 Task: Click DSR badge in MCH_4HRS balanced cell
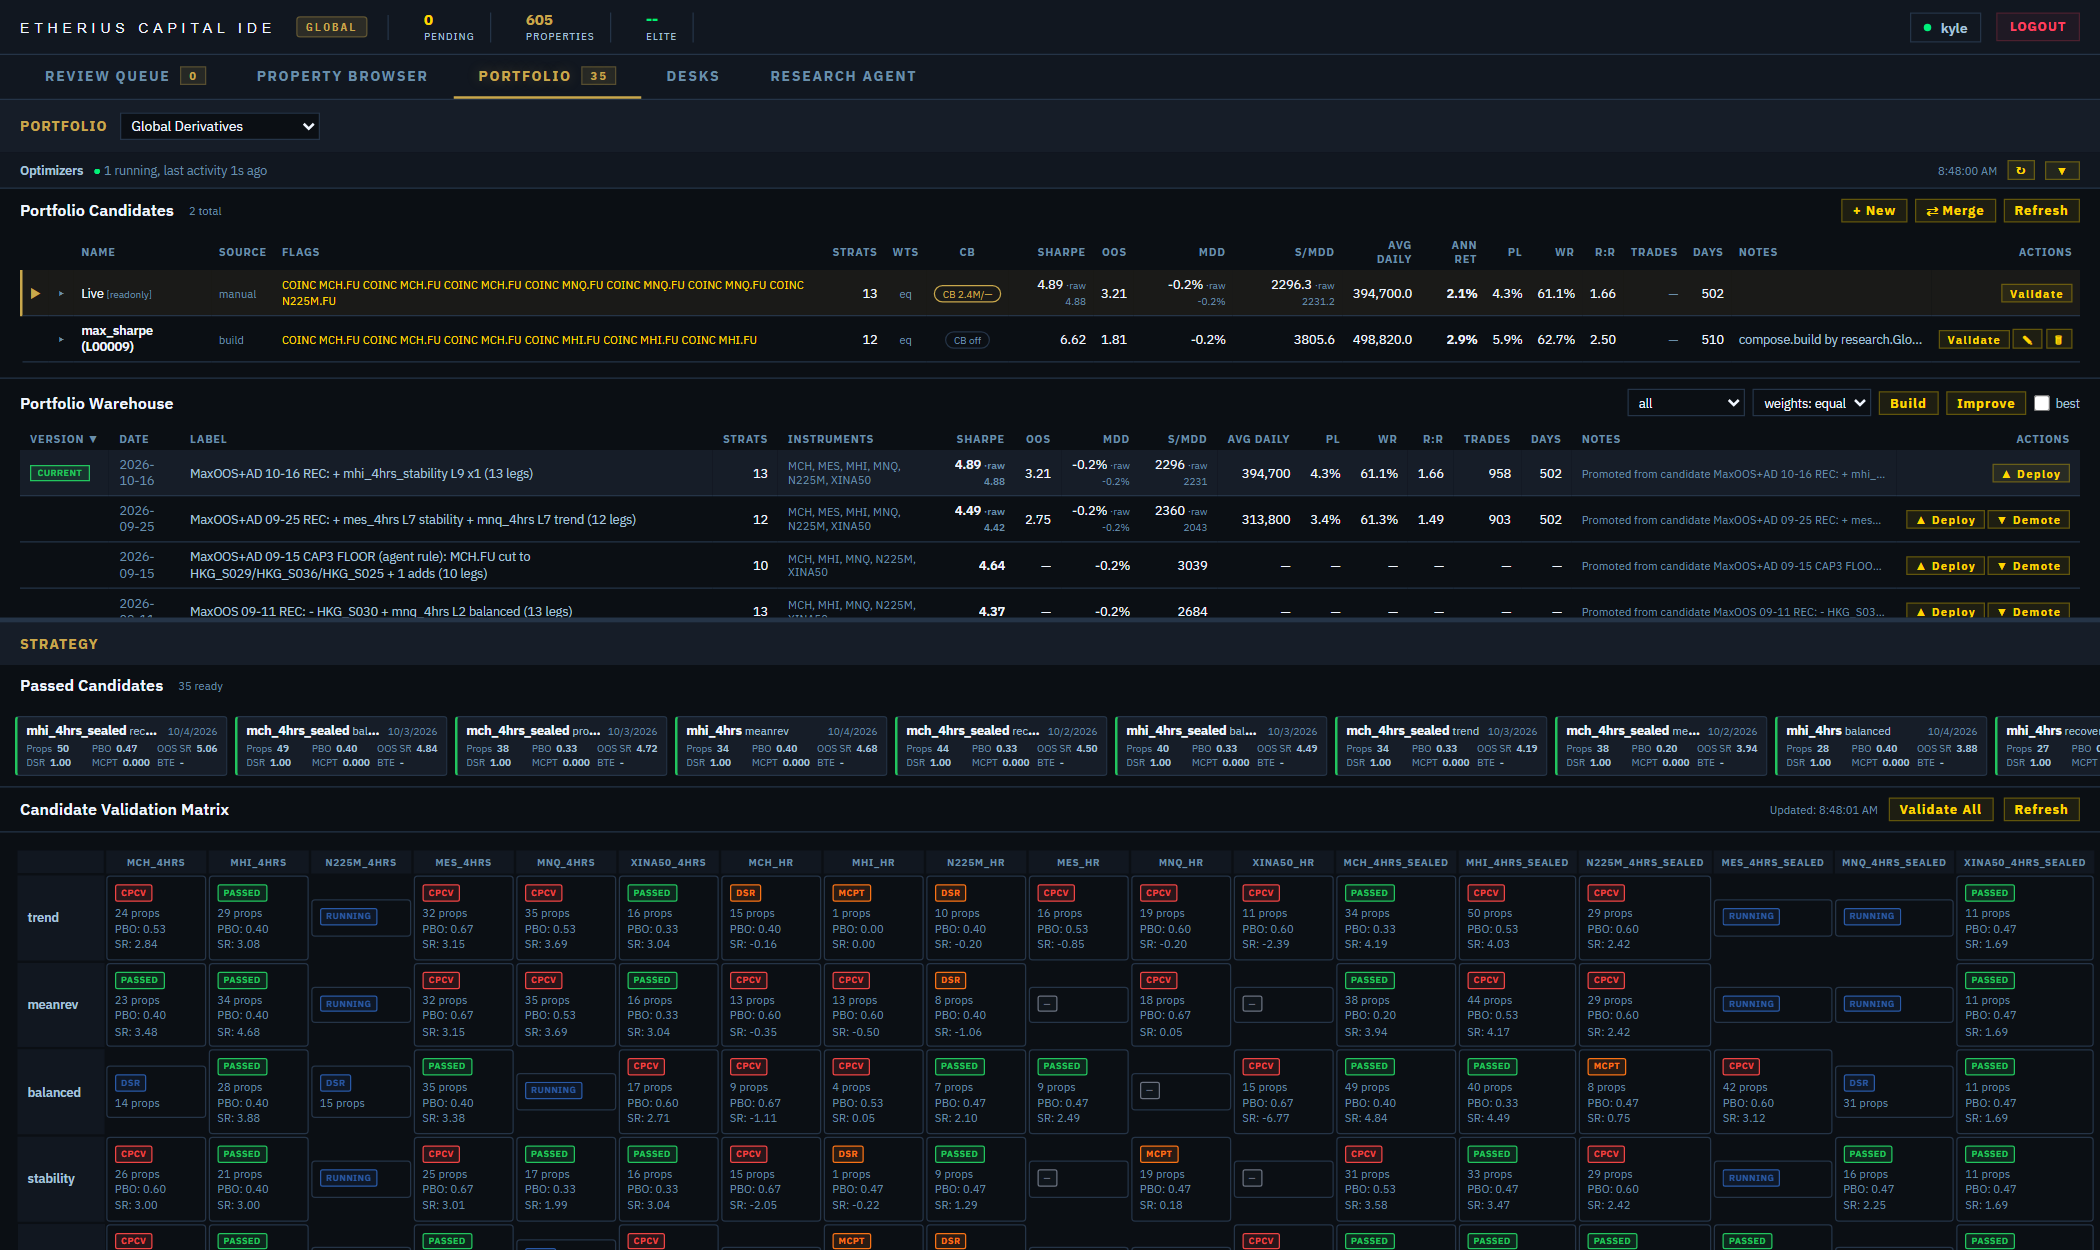click(131, 1083)
